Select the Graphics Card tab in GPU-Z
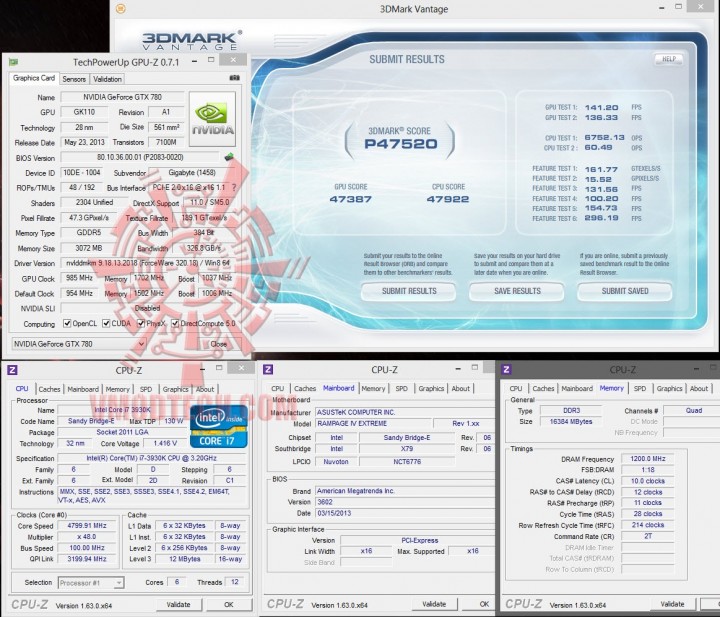Image resolution: width=720 pixels, height=617 pixels. [34, 78]
